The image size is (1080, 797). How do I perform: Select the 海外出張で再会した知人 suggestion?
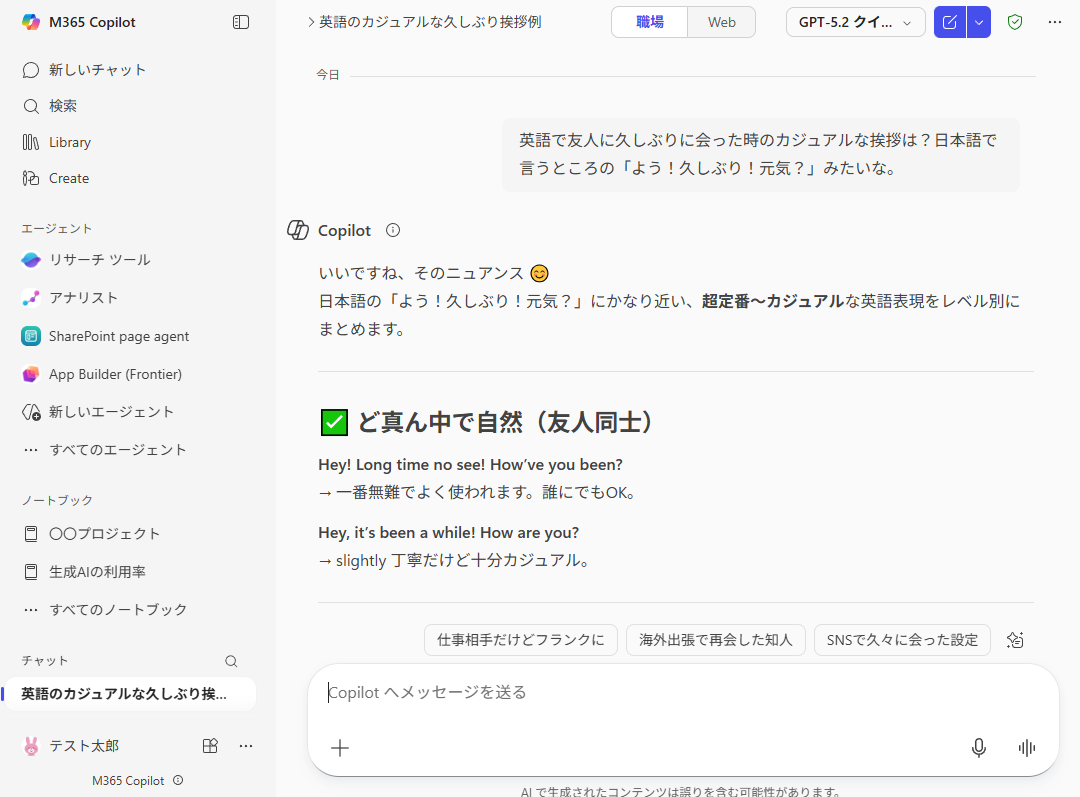716,640
